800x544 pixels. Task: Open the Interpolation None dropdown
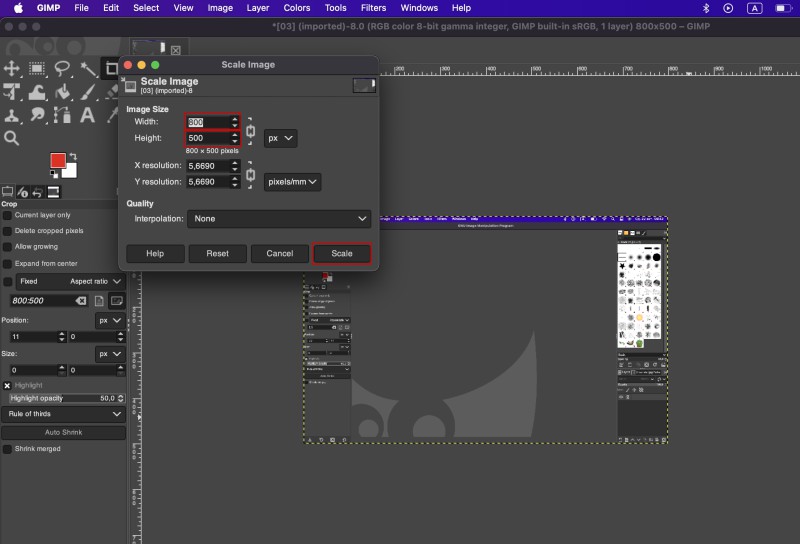coord(279,218)
